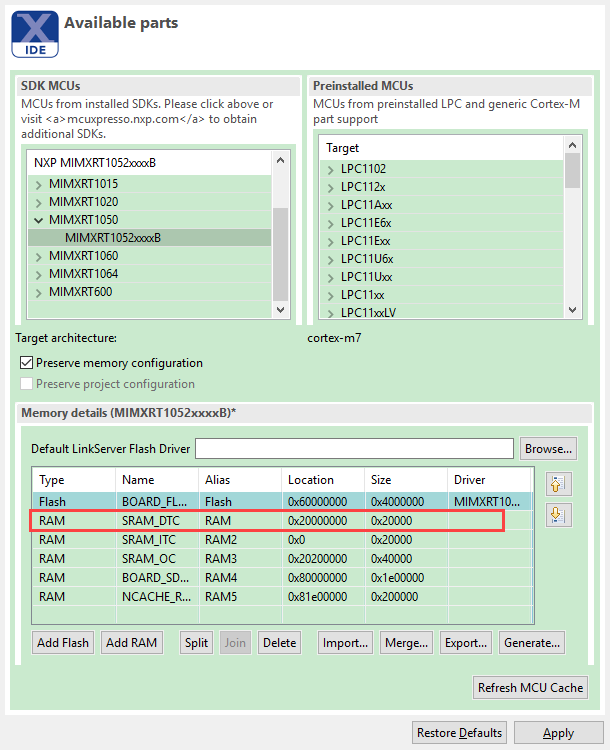The height and width of the screenshot is (750, 610).
Task: Select the SRAM_DTC name cell
Action: 157,520
